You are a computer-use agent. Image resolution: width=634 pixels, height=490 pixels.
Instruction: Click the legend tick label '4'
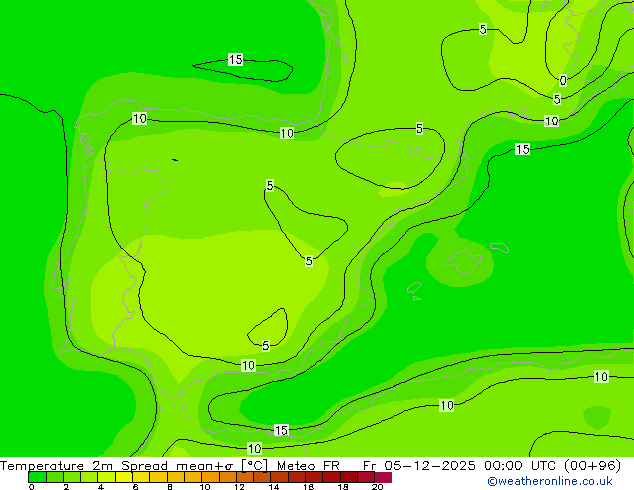101,487
